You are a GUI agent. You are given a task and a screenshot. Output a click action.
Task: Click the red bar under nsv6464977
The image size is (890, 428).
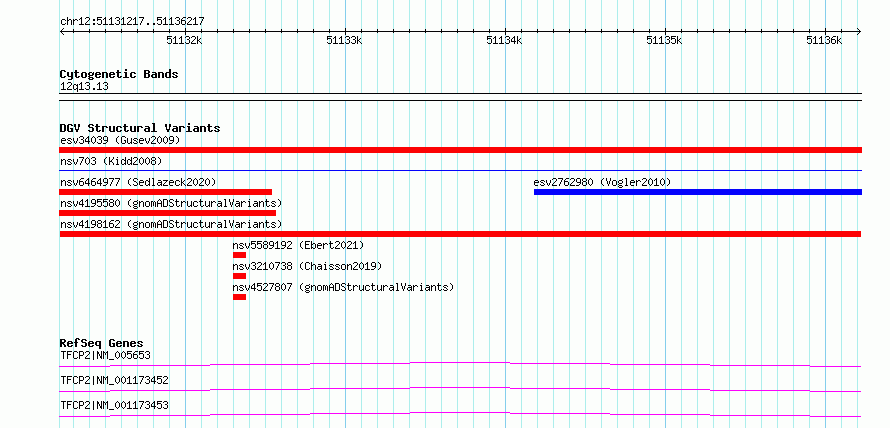pyautogui.click(x=166, y=192)
